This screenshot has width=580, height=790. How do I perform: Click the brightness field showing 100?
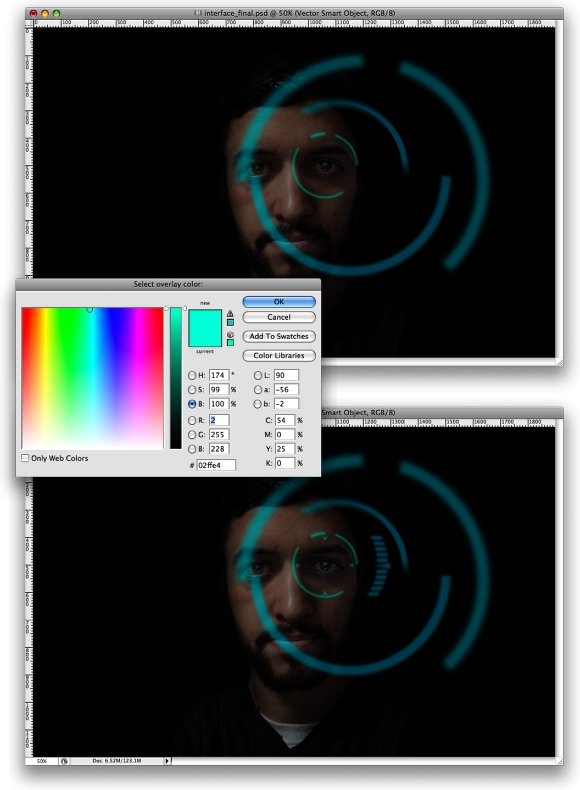pyautogui.click(x=219, y=404)
